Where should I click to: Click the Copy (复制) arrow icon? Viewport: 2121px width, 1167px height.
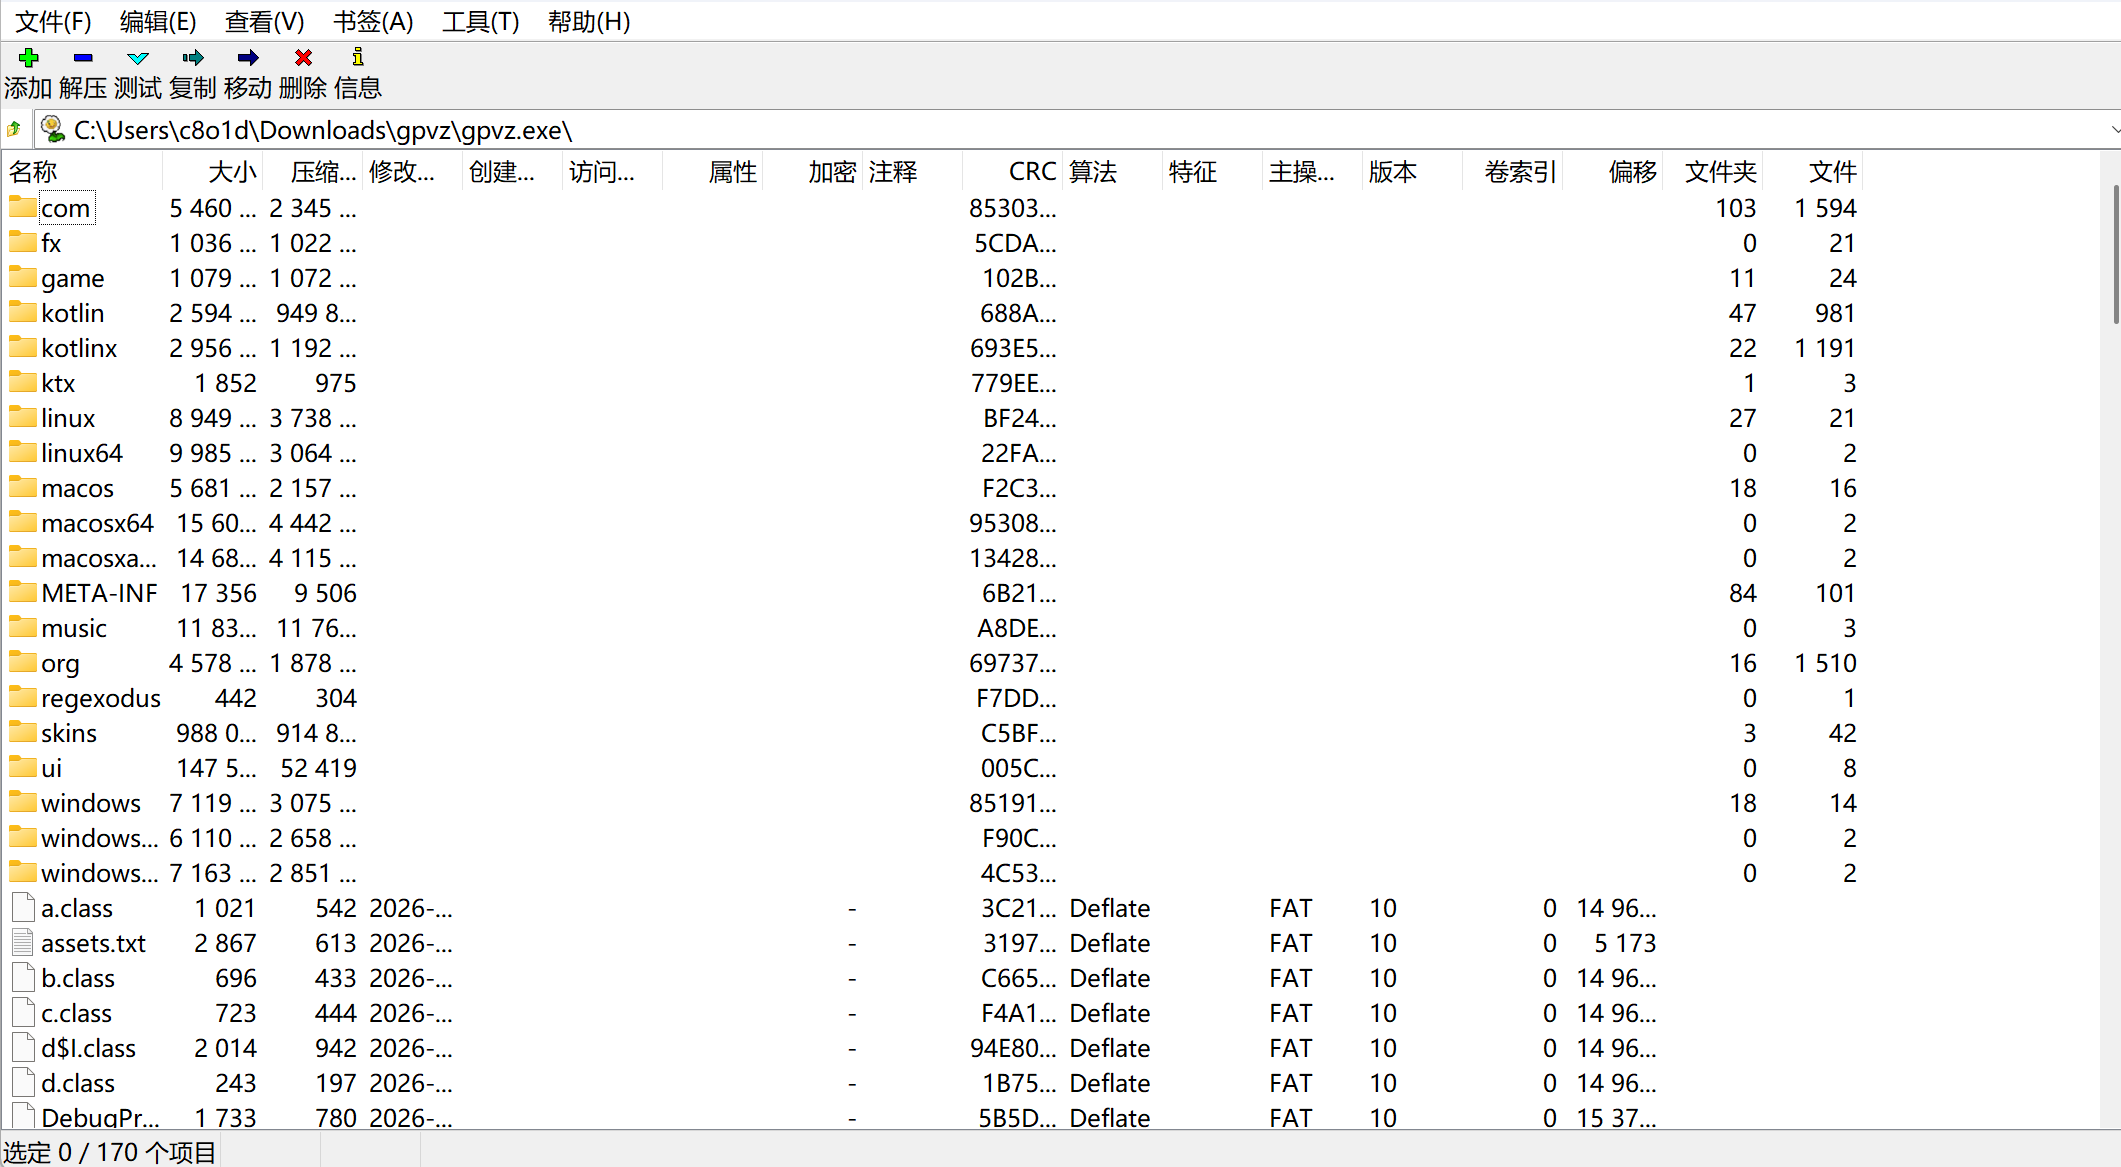coord(193,58)
